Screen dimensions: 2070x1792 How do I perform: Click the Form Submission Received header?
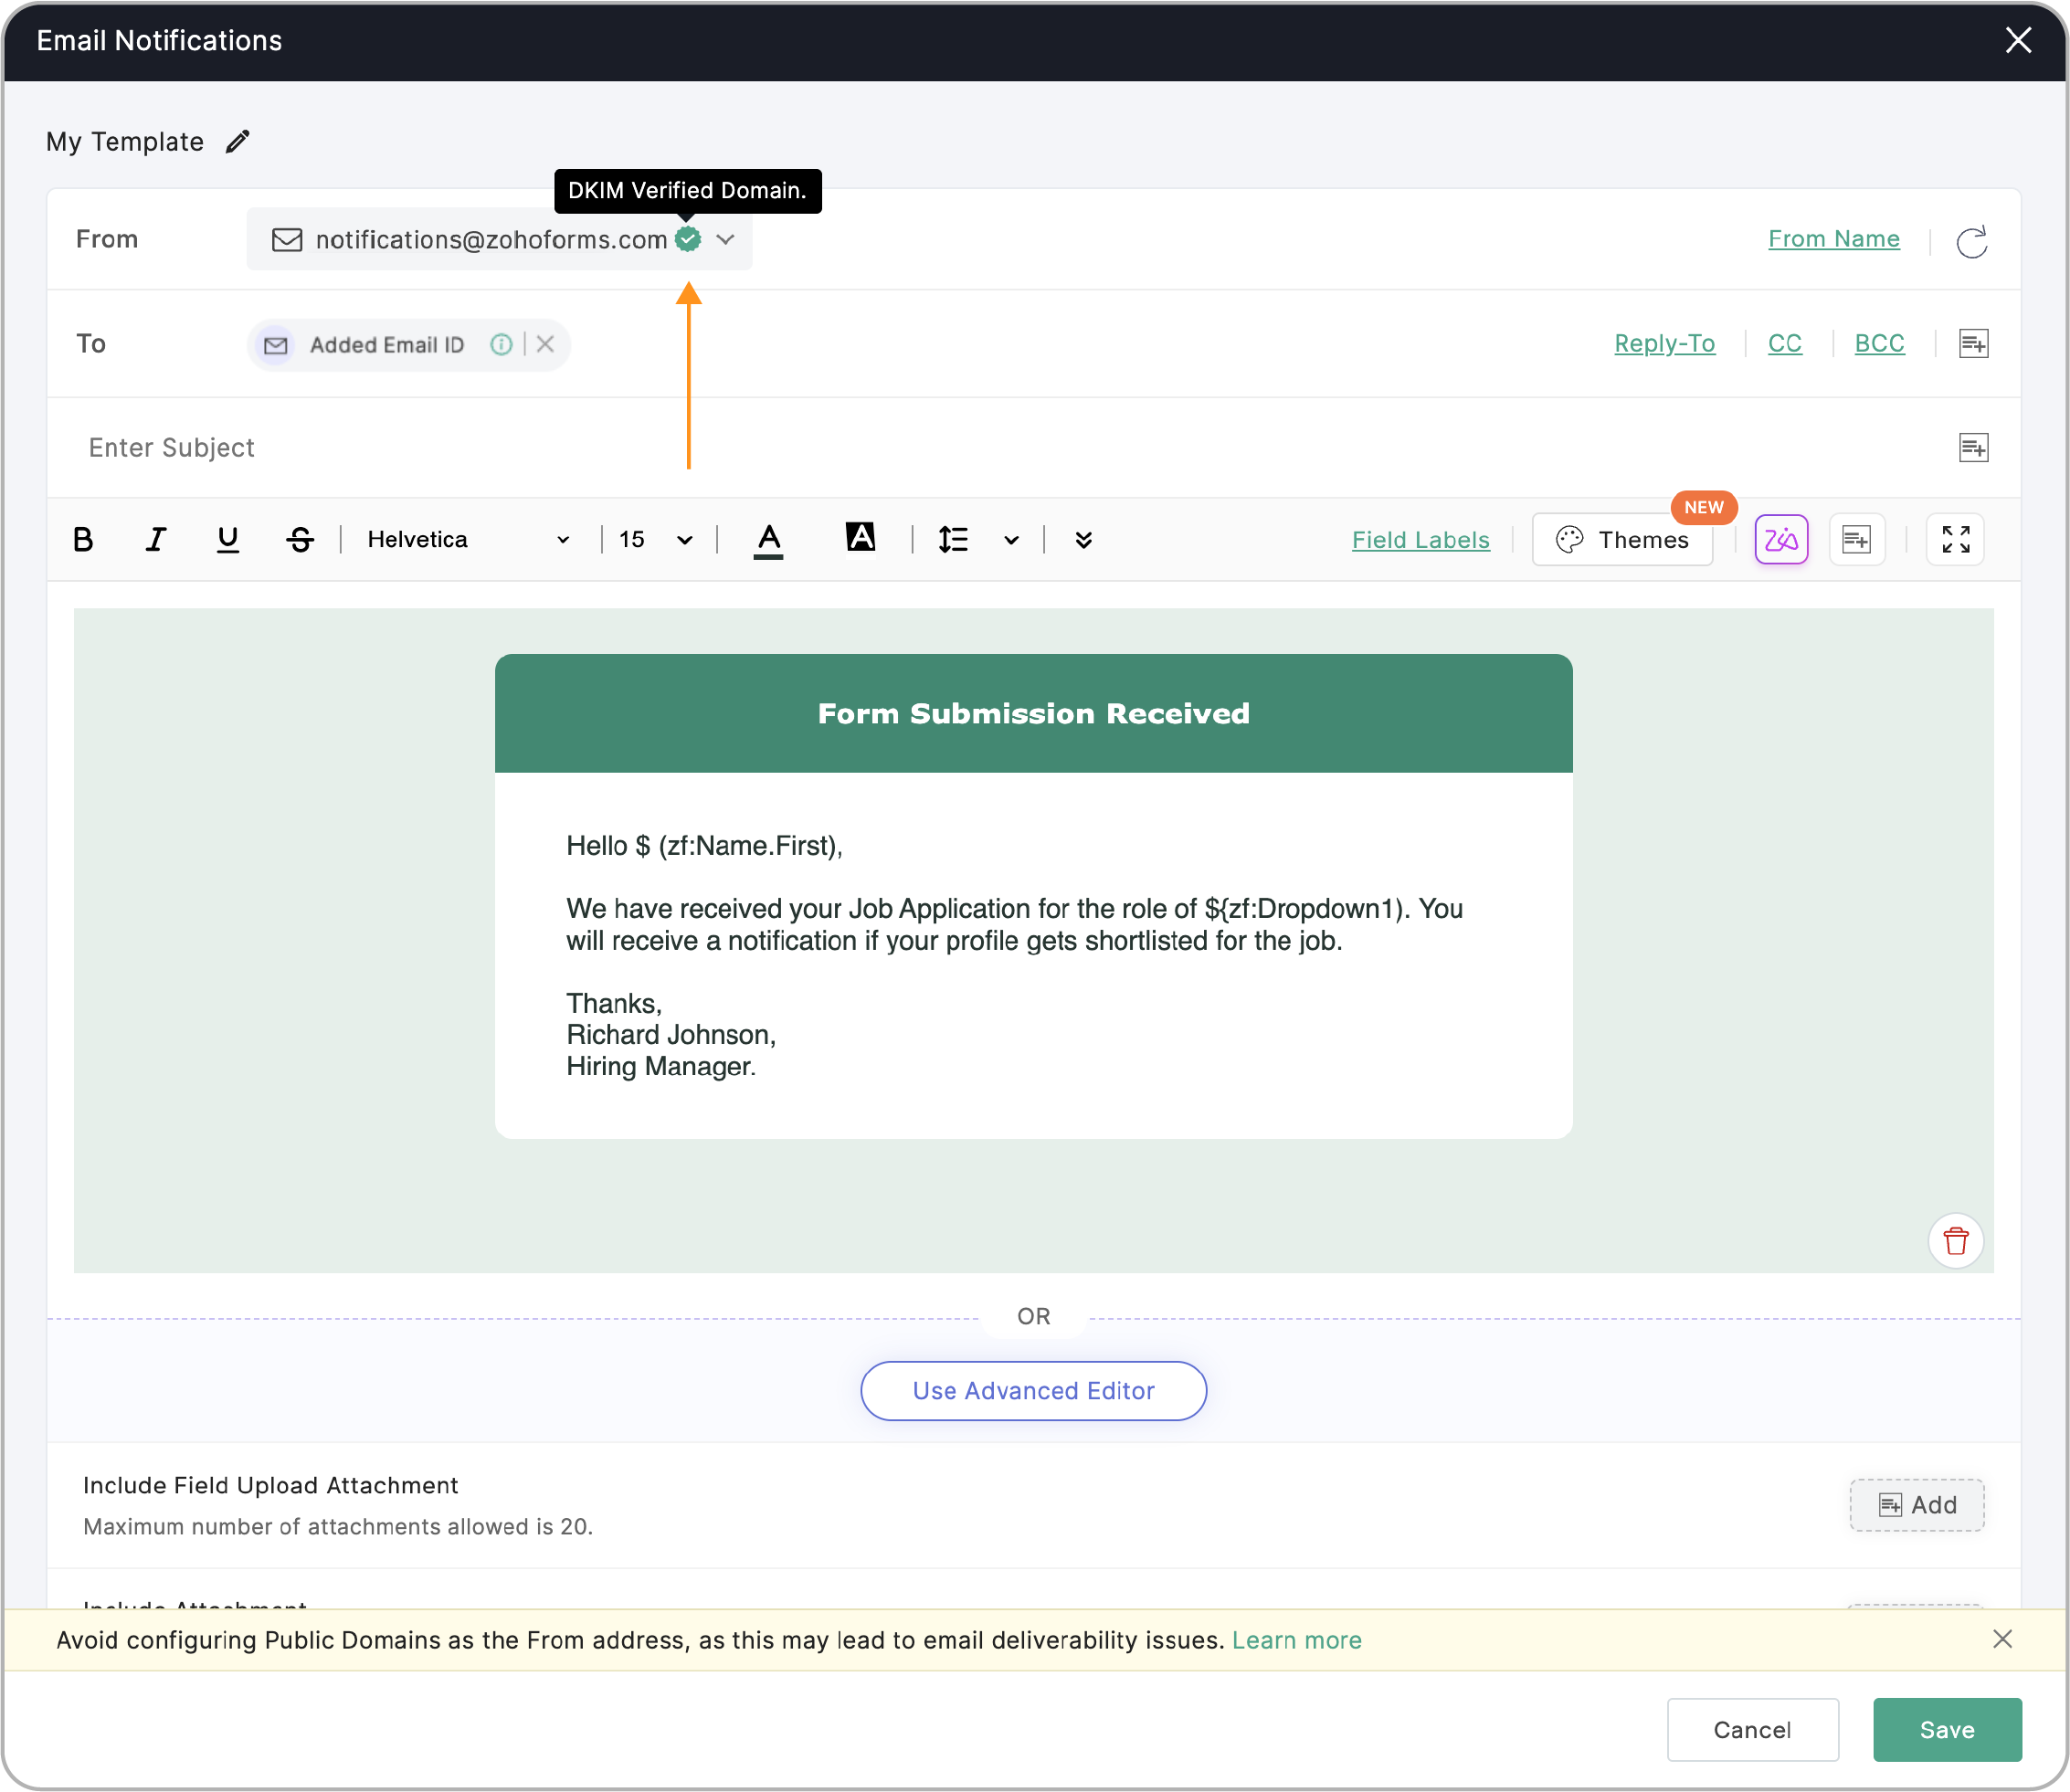1033,714
